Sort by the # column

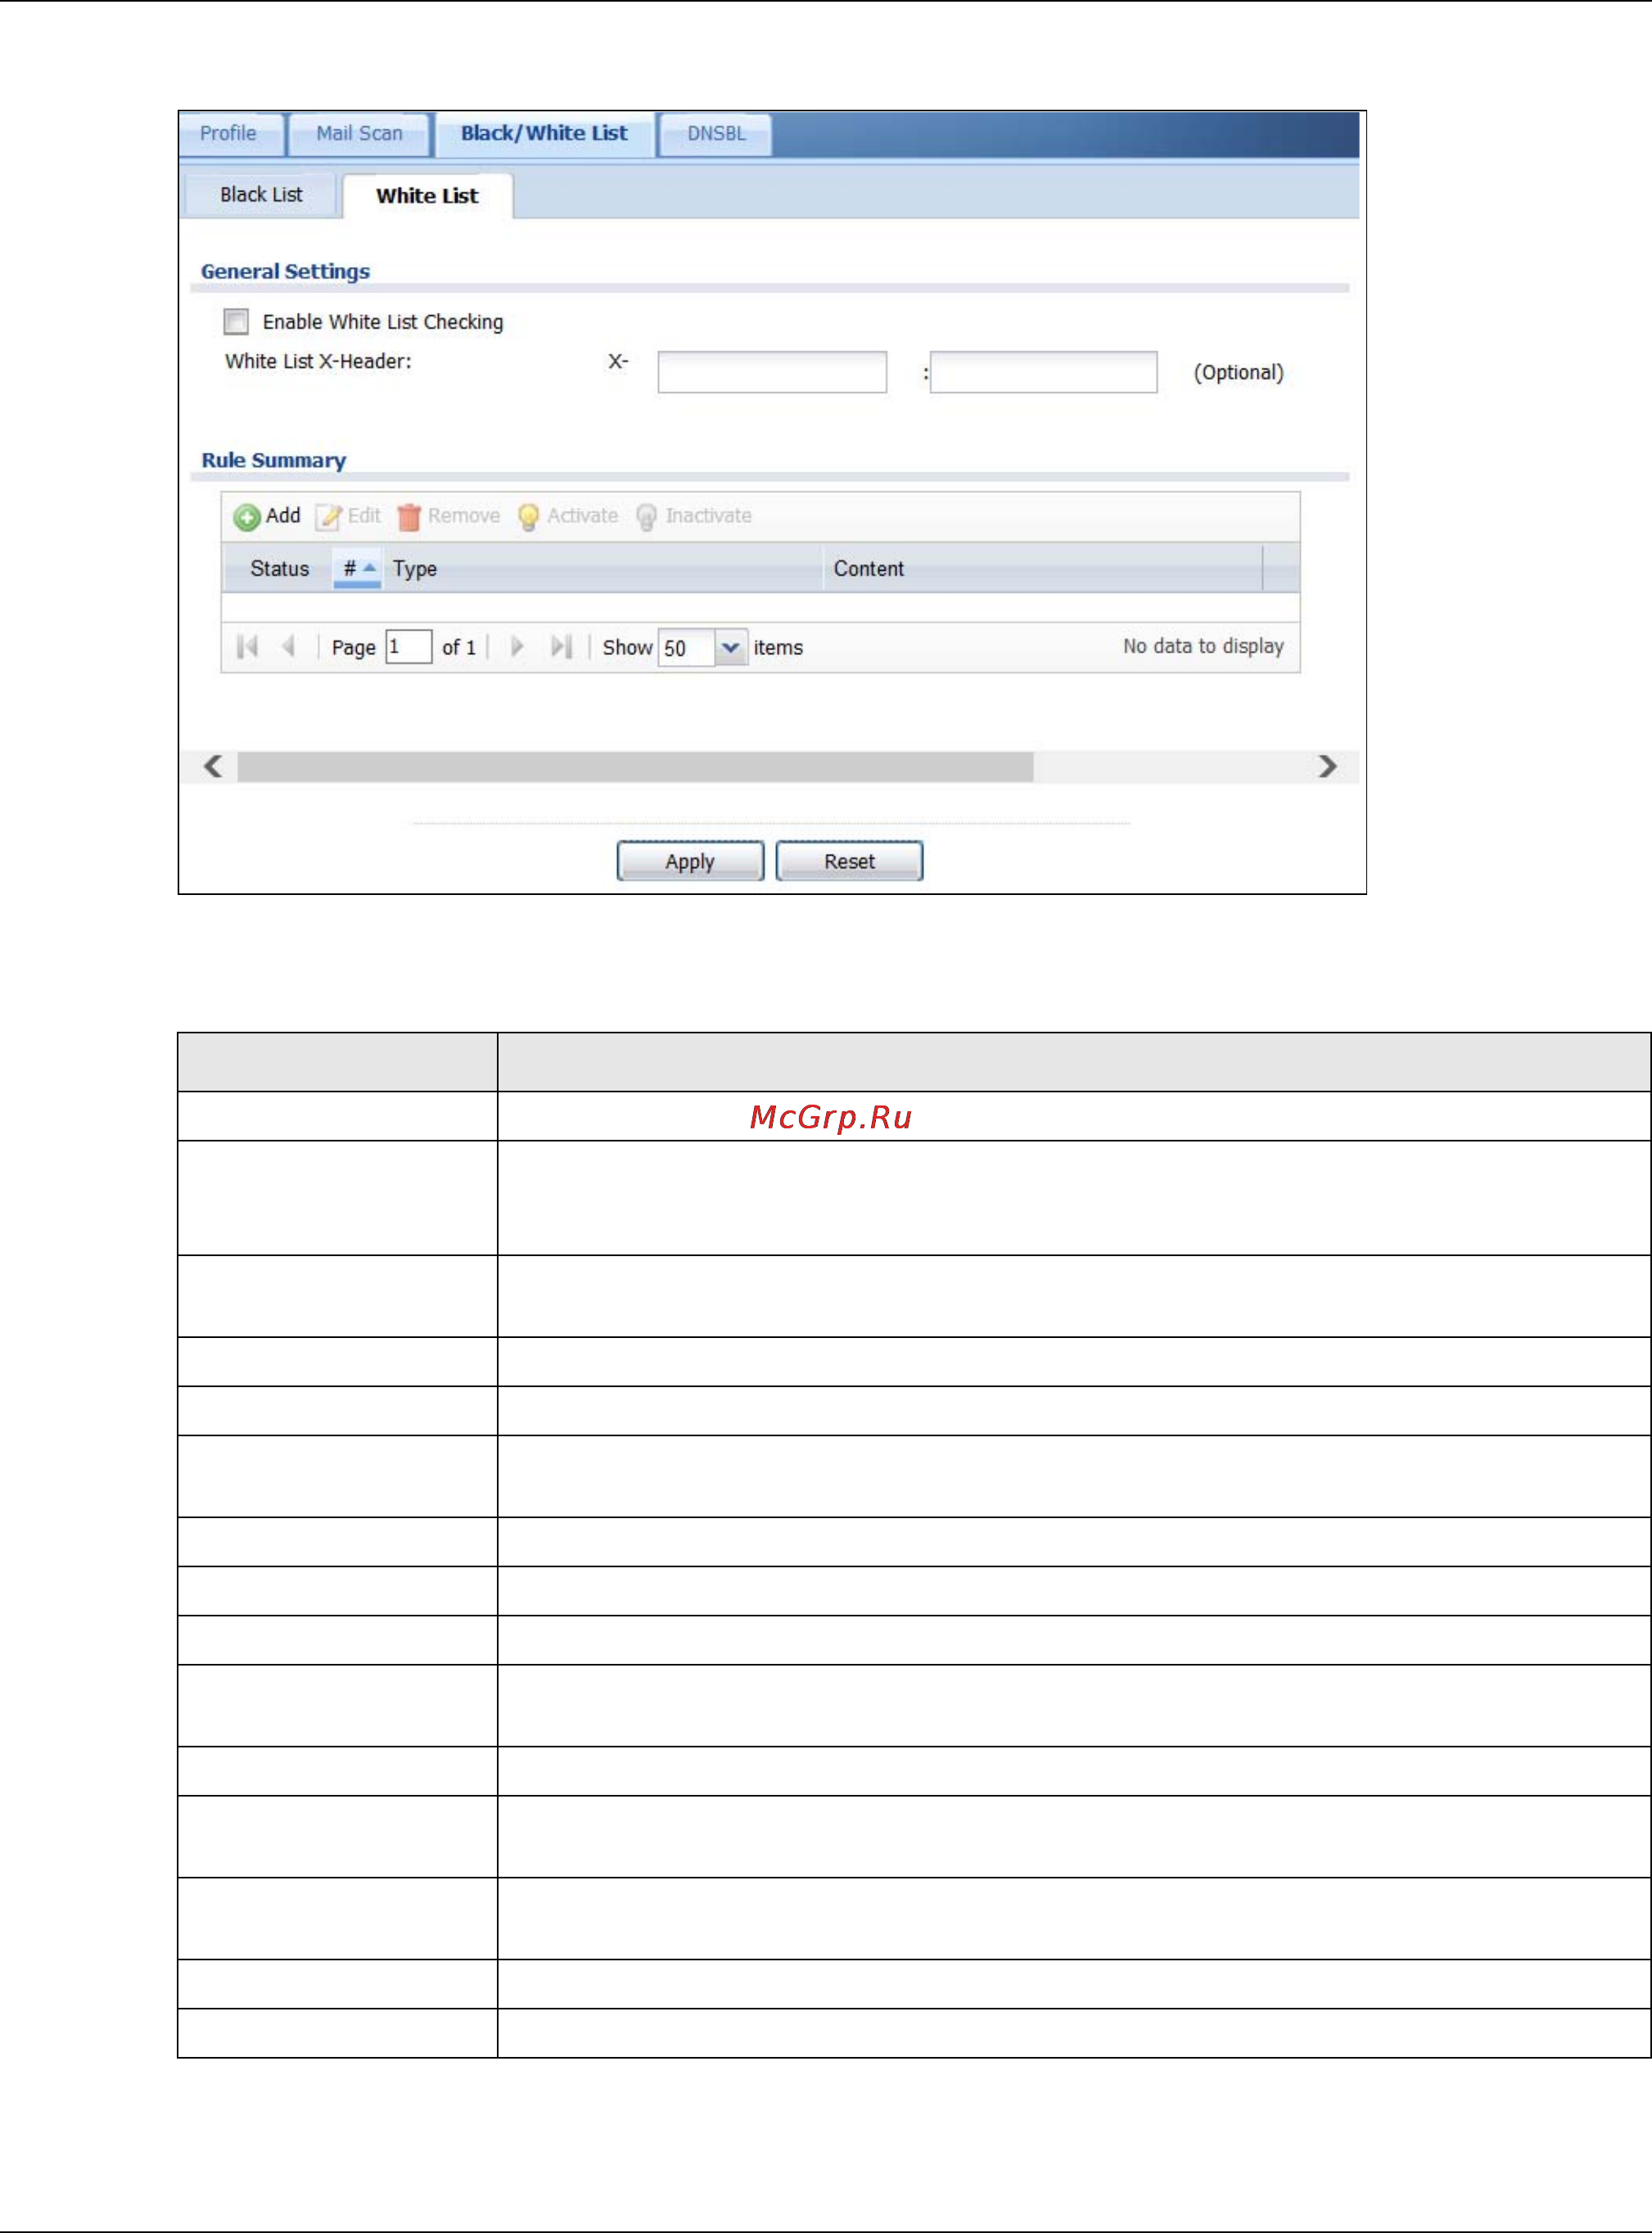[357, 569]
